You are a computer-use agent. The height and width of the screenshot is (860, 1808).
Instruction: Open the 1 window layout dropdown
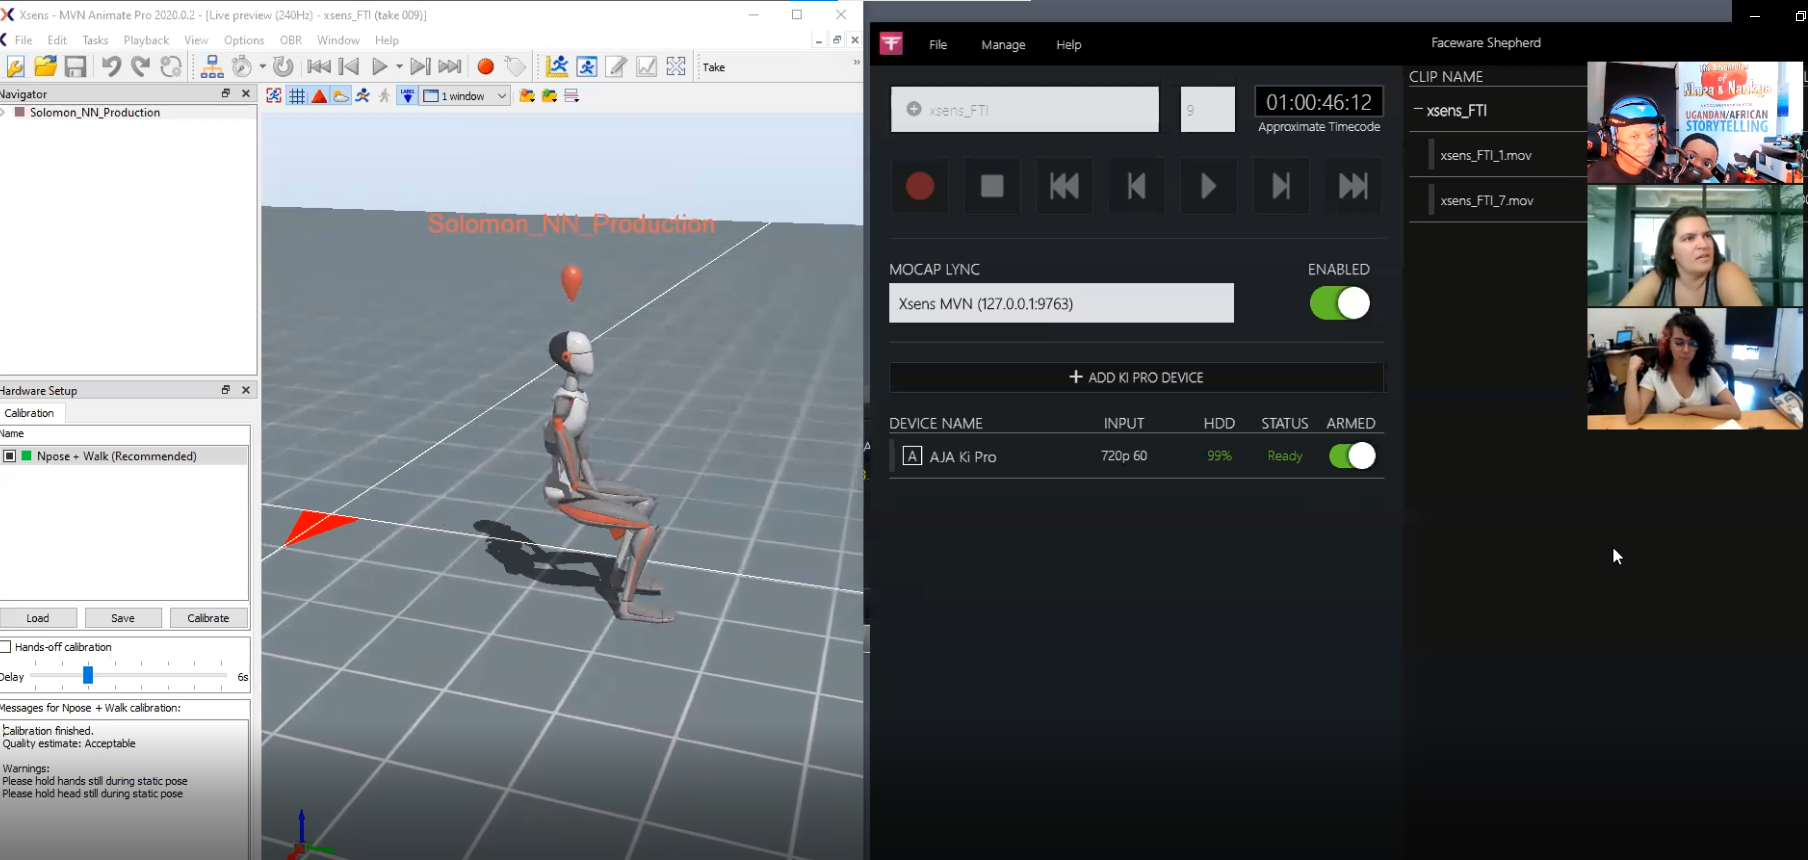[466, 96]
